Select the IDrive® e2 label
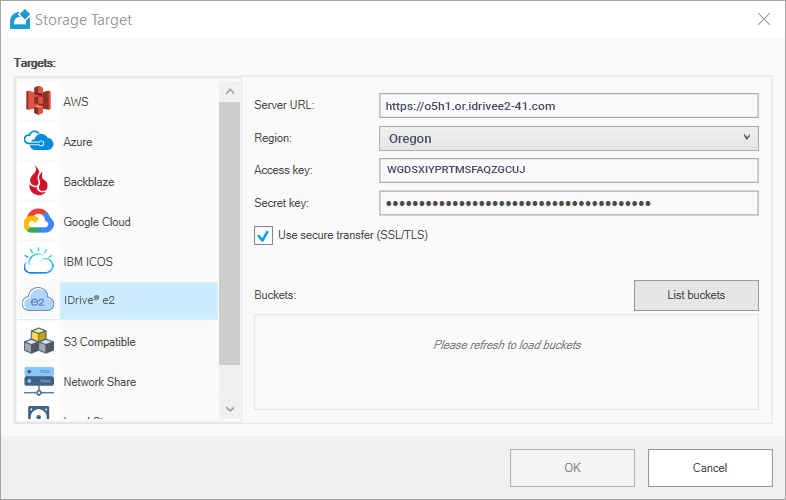786x500 pixels. pyautogui.click(x=89, y=300)
